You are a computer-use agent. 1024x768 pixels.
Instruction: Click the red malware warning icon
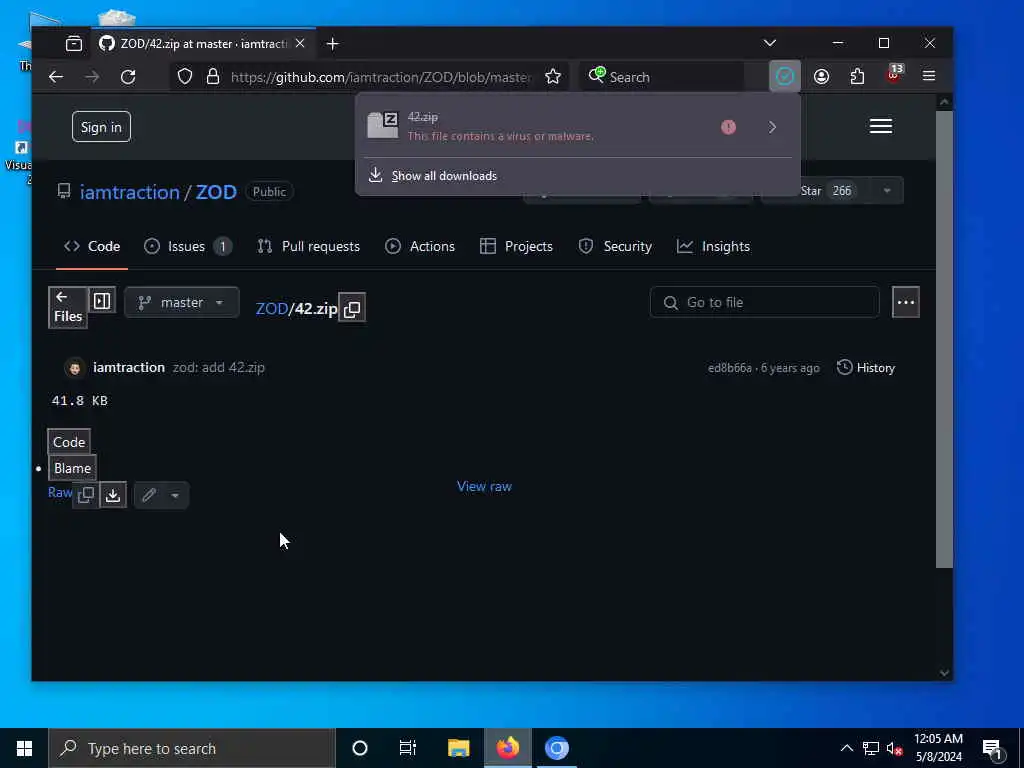point(728,127)
